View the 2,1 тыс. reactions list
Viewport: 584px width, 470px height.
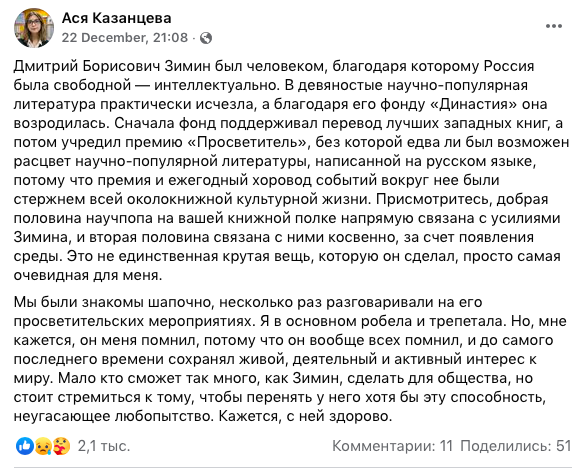(x=104, y=446)
